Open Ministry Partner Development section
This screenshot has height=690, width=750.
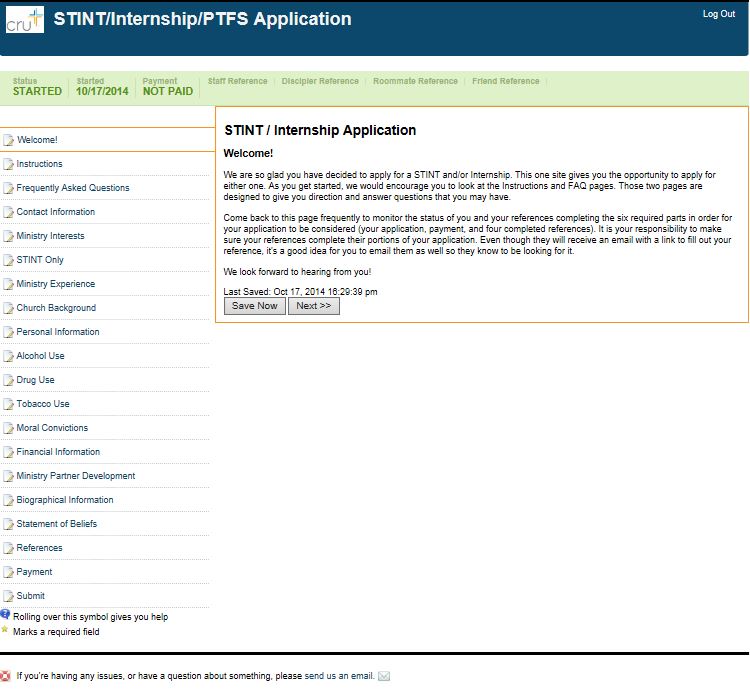(76, 476)
